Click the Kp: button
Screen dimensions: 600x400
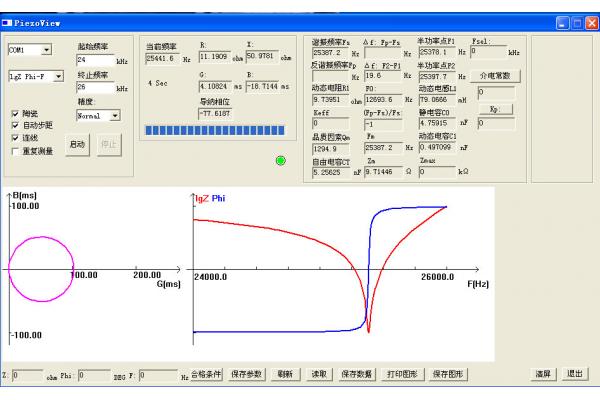coord(495,109)
